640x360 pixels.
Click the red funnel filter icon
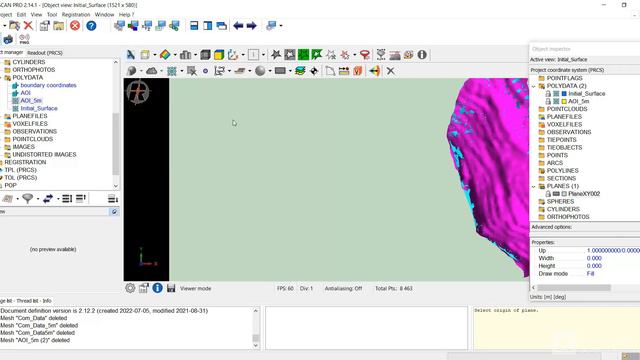(365, 55)
